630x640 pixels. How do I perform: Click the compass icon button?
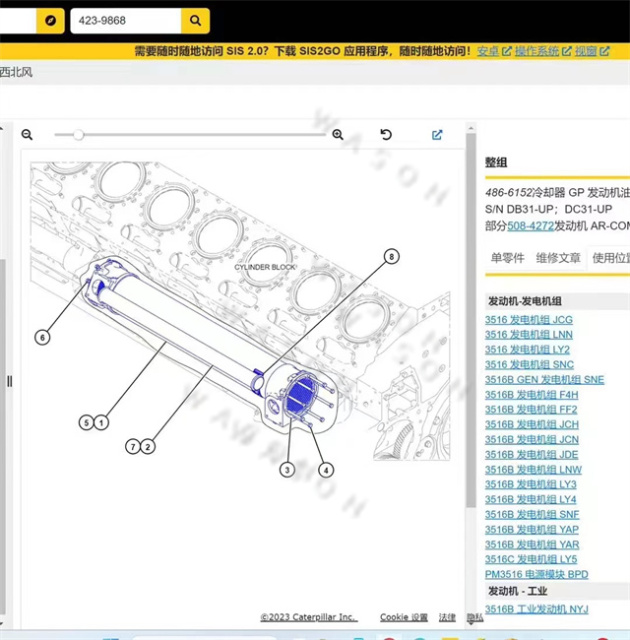coord(48,20)
